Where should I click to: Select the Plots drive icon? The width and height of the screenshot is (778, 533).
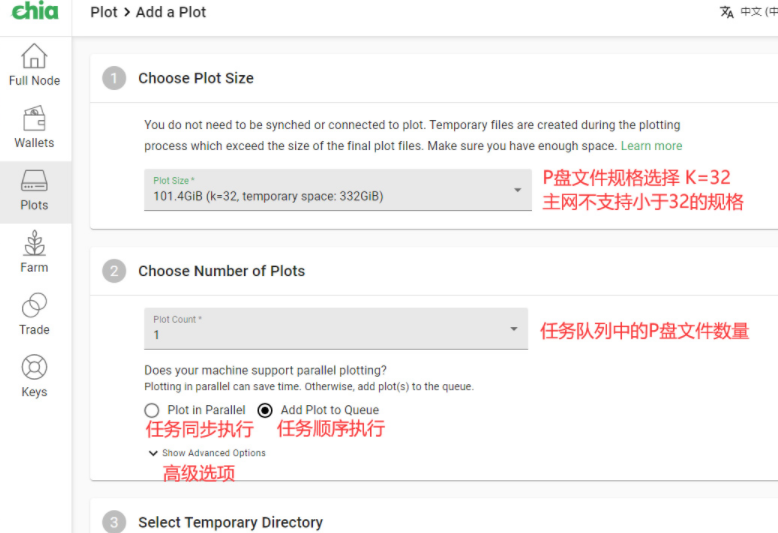click(x=34, y=181)
